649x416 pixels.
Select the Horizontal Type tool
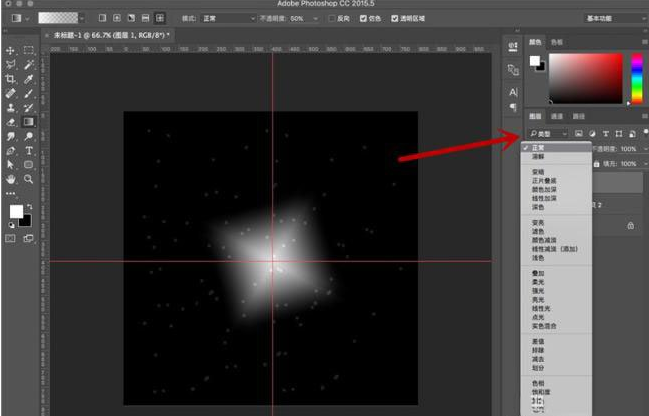point(29,151)
